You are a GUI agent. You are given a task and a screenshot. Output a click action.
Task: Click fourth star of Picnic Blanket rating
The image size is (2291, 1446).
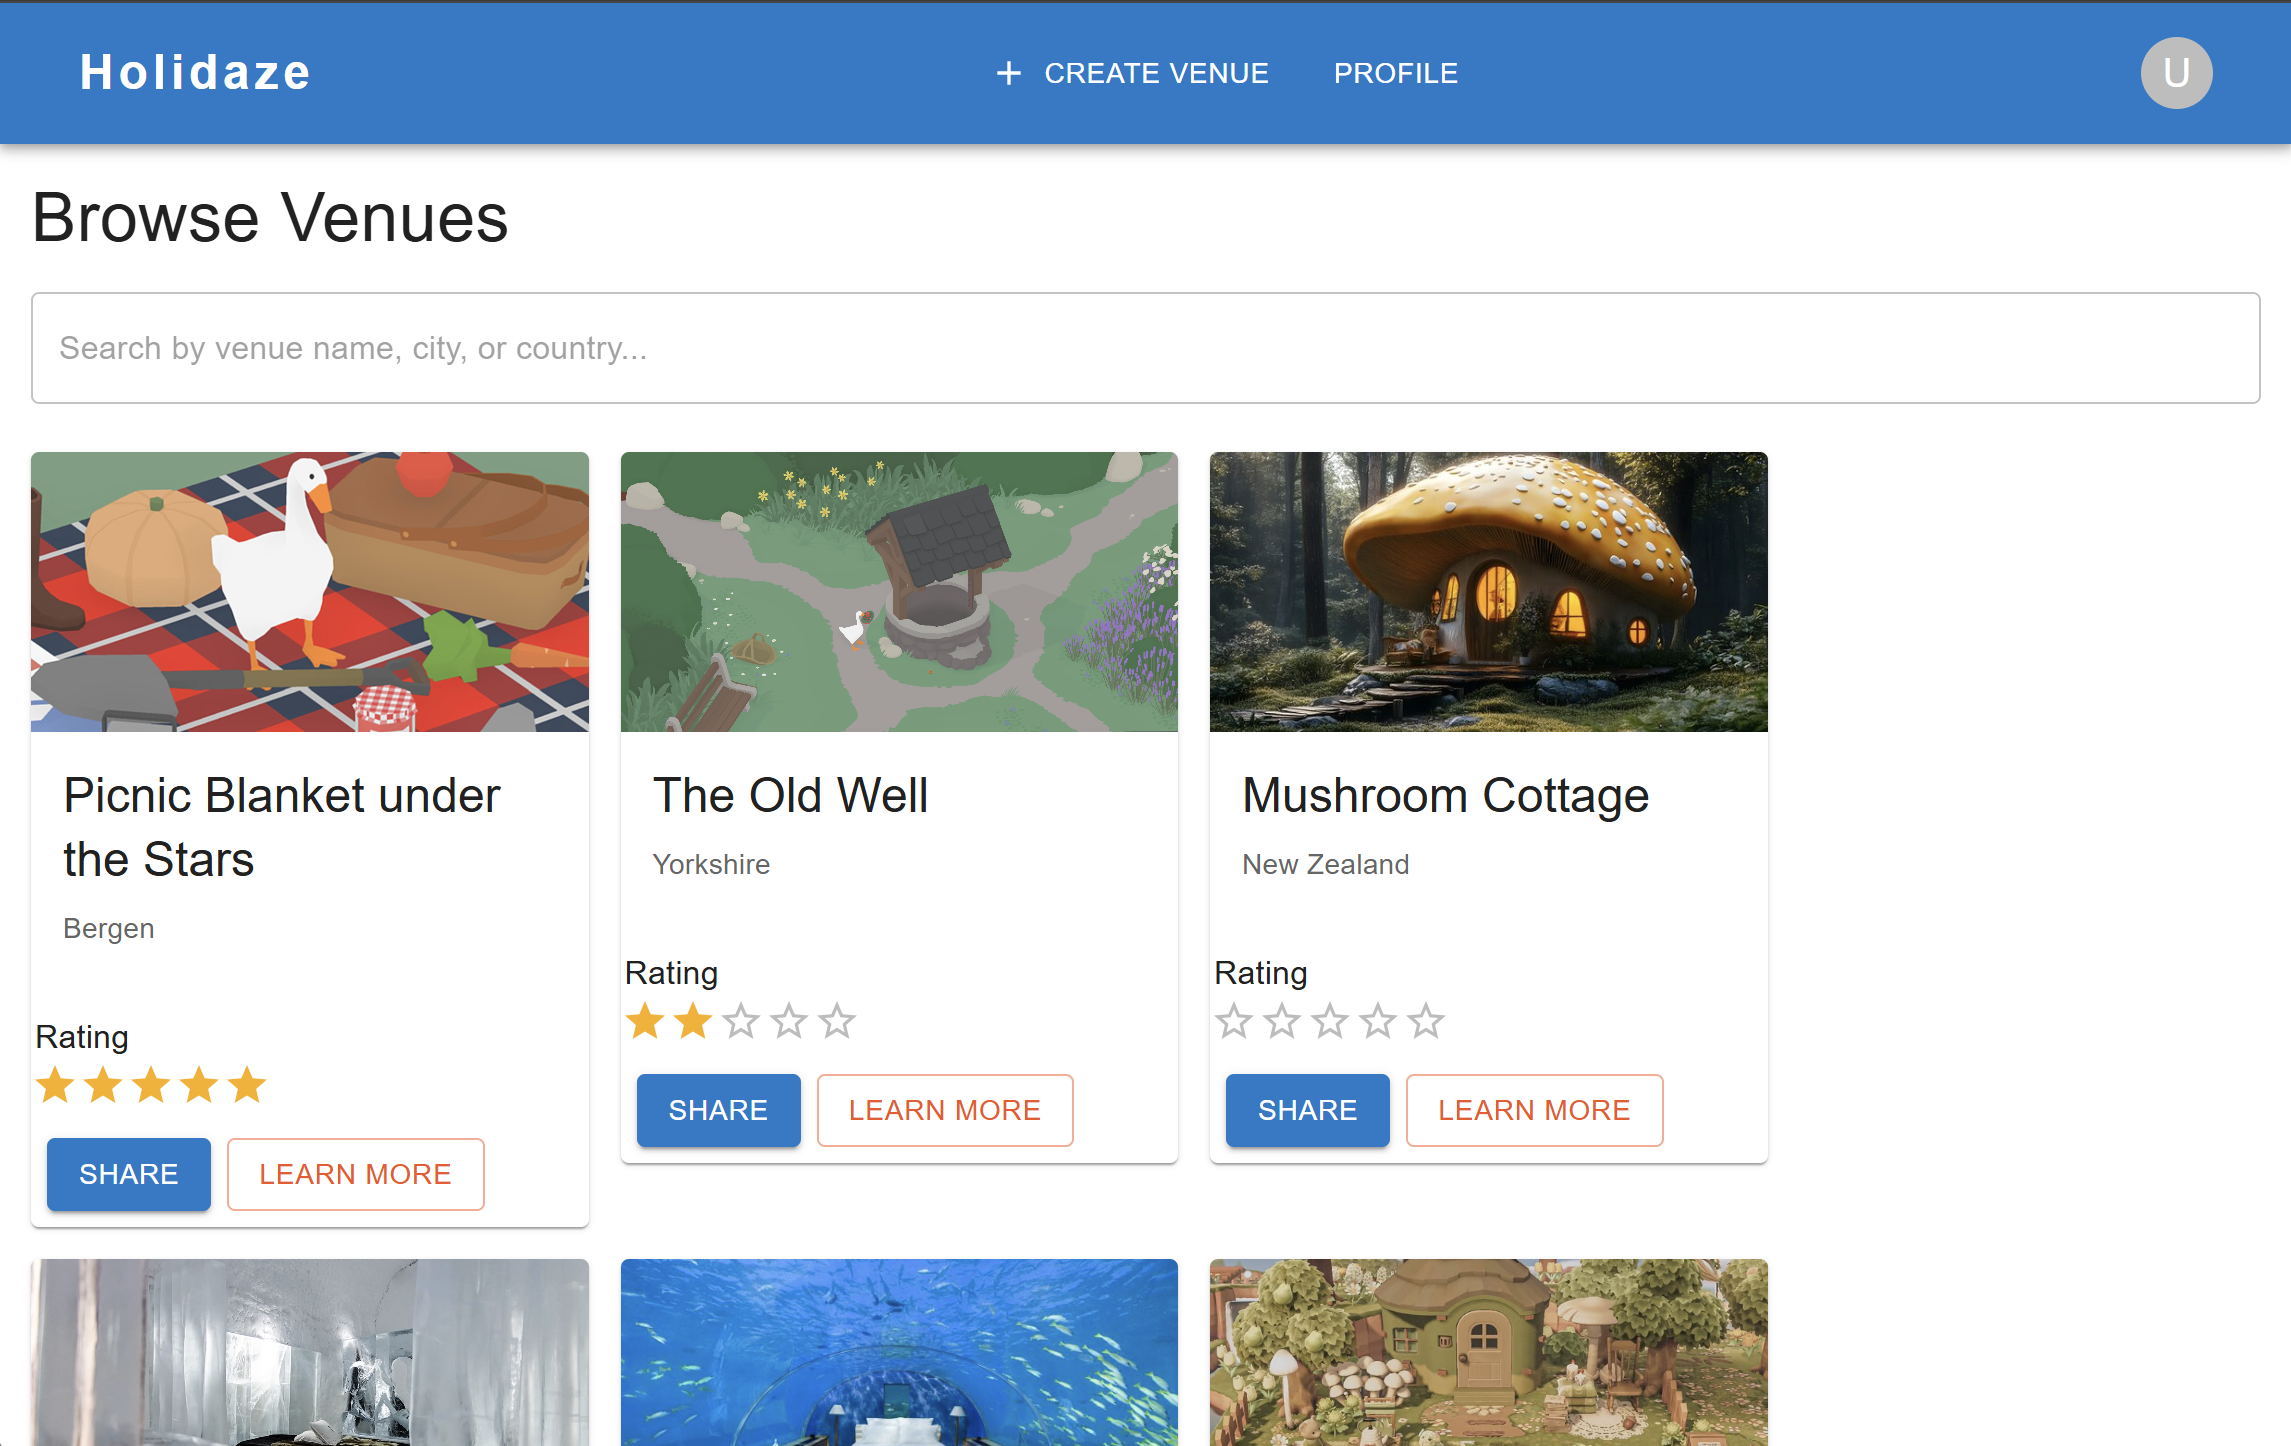point(200,1085)
